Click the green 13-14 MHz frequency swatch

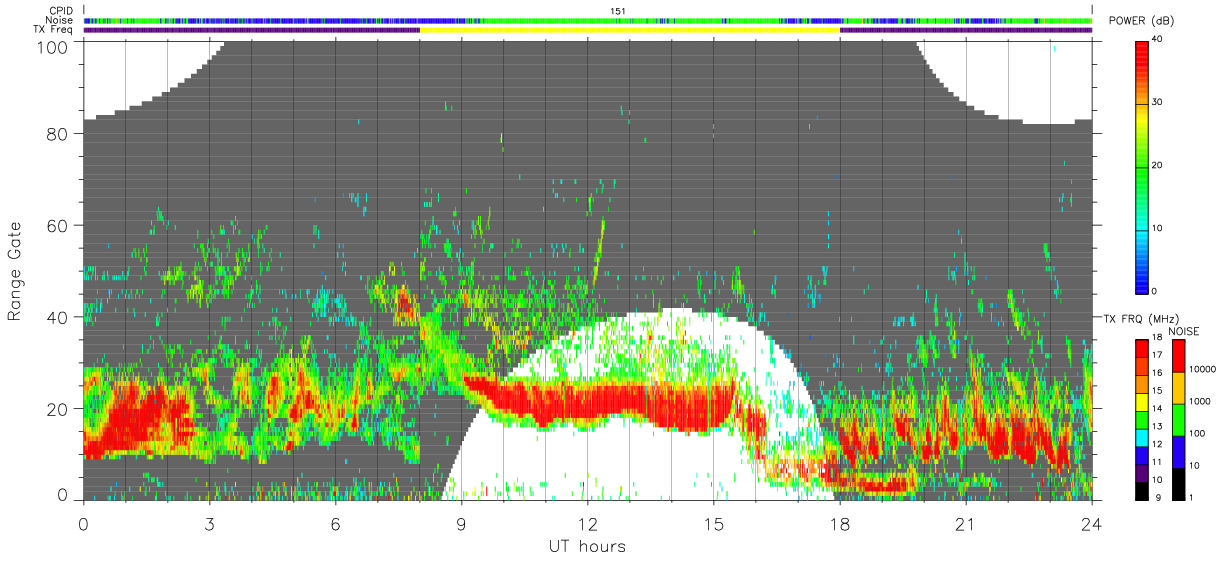(x=1142, y=419)
